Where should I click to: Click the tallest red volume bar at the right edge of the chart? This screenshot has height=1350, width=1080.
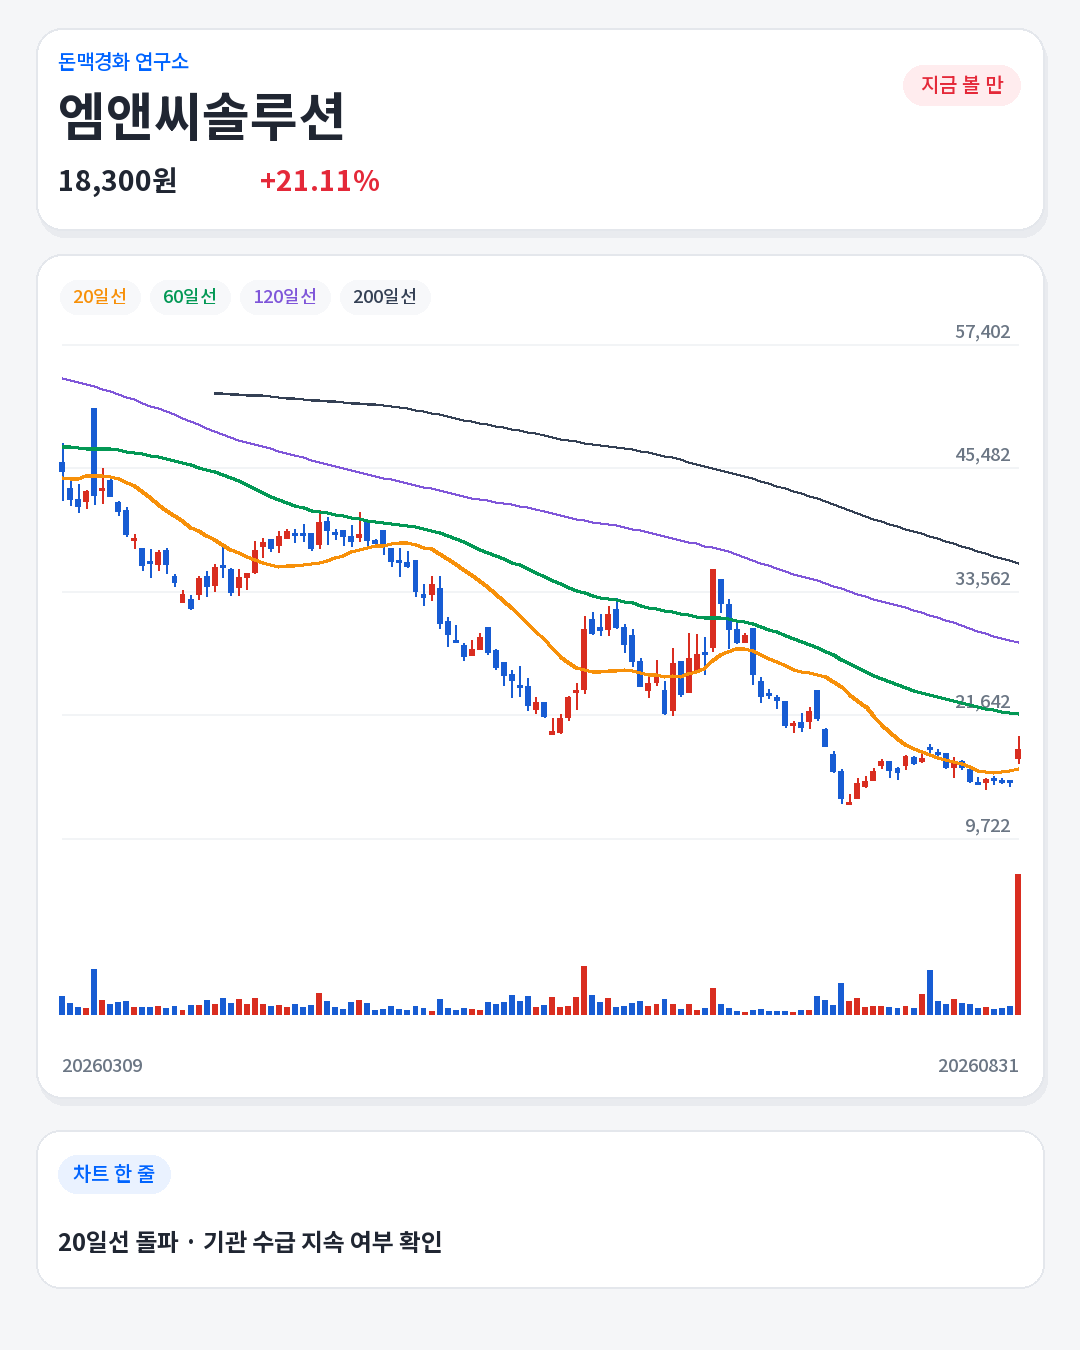coord(1018,944)
